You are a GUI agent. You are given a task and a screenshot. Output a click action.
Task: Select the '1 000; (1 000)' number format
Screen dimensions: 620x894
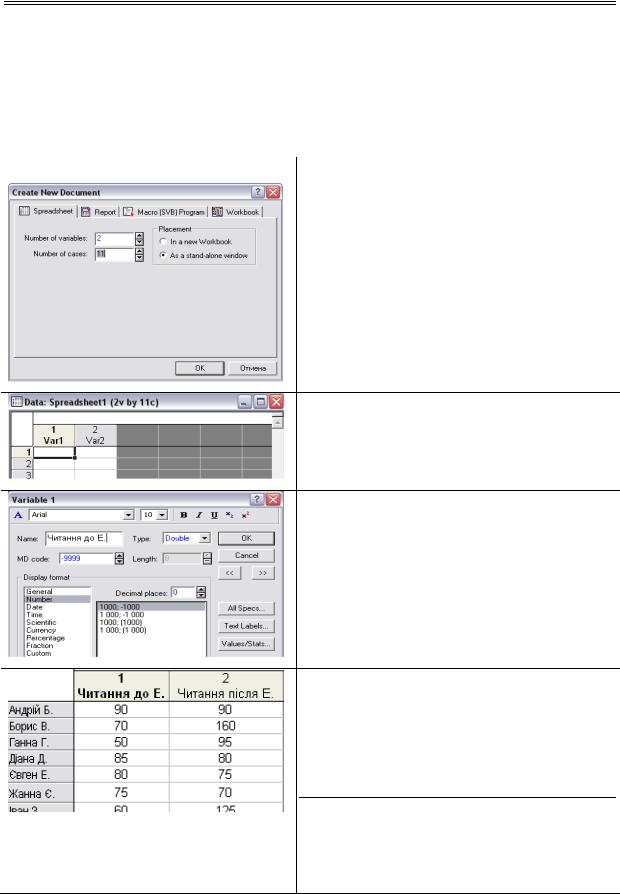pos(151,630)
